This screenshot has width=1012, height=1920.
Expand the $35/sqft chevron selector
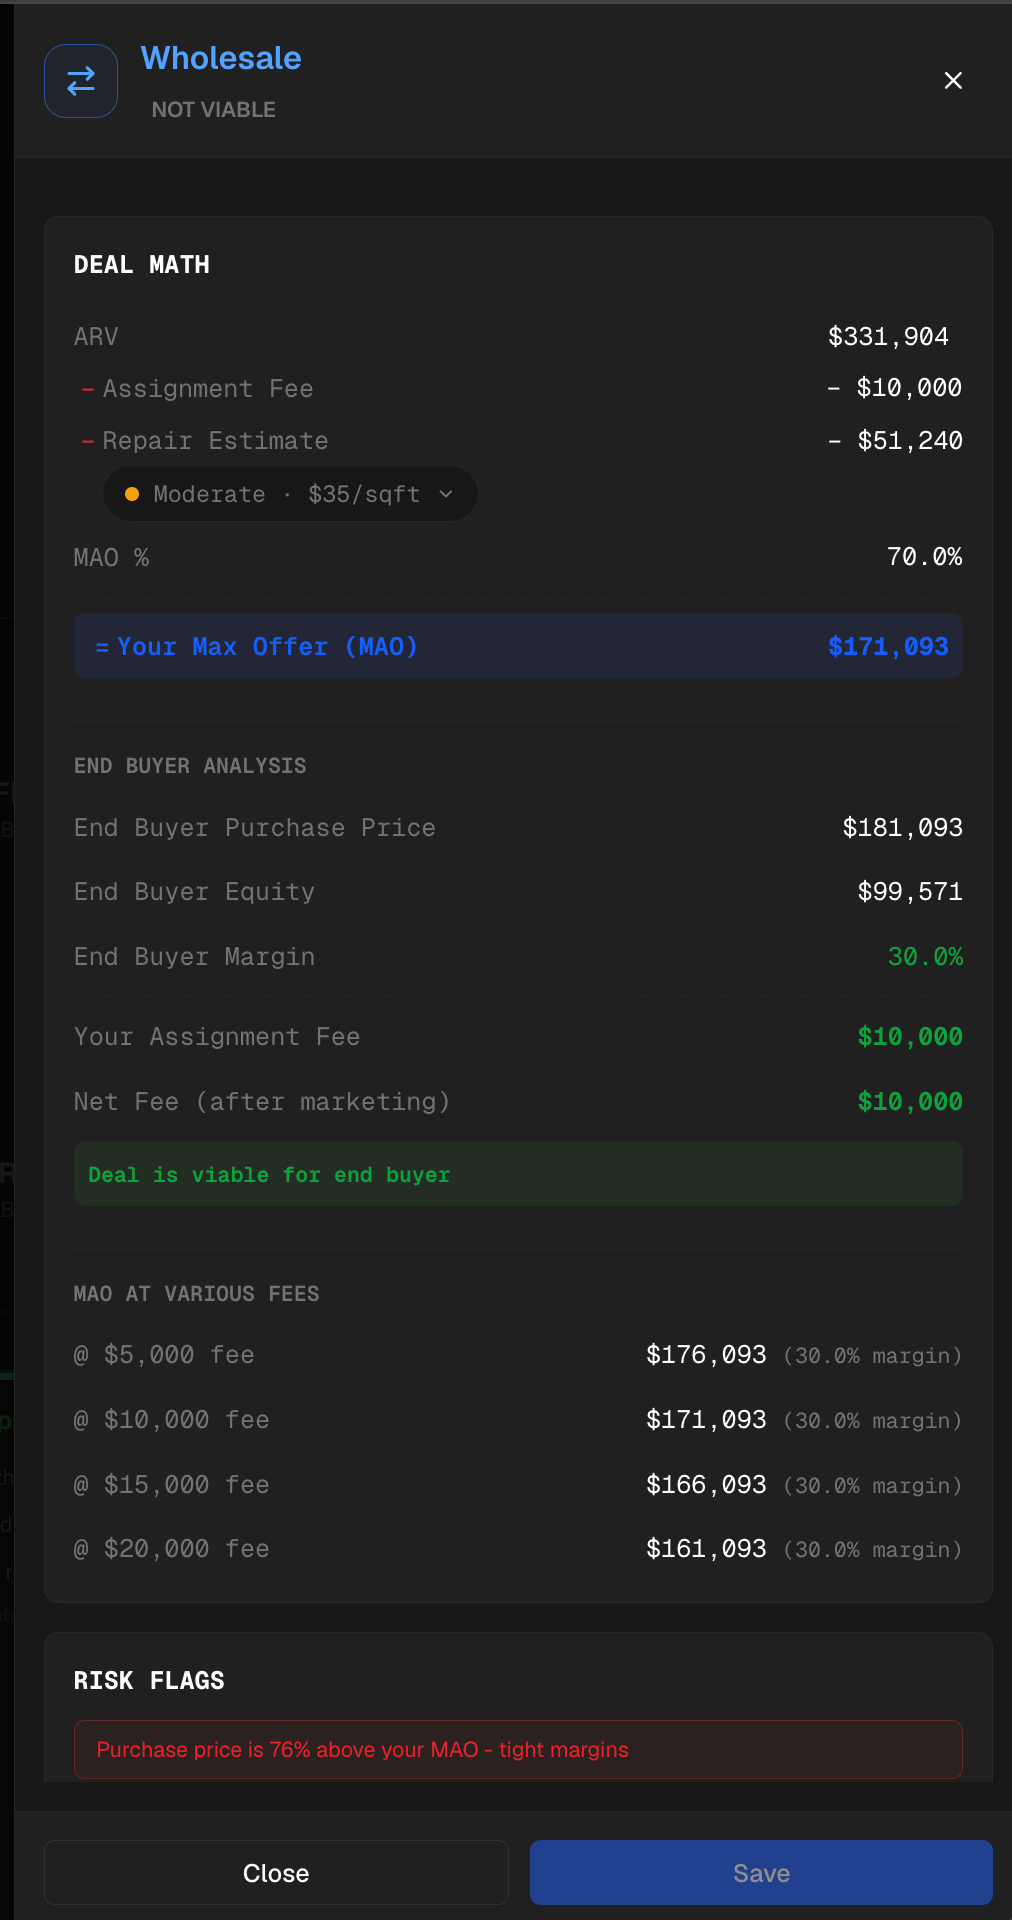pos(447,493)
